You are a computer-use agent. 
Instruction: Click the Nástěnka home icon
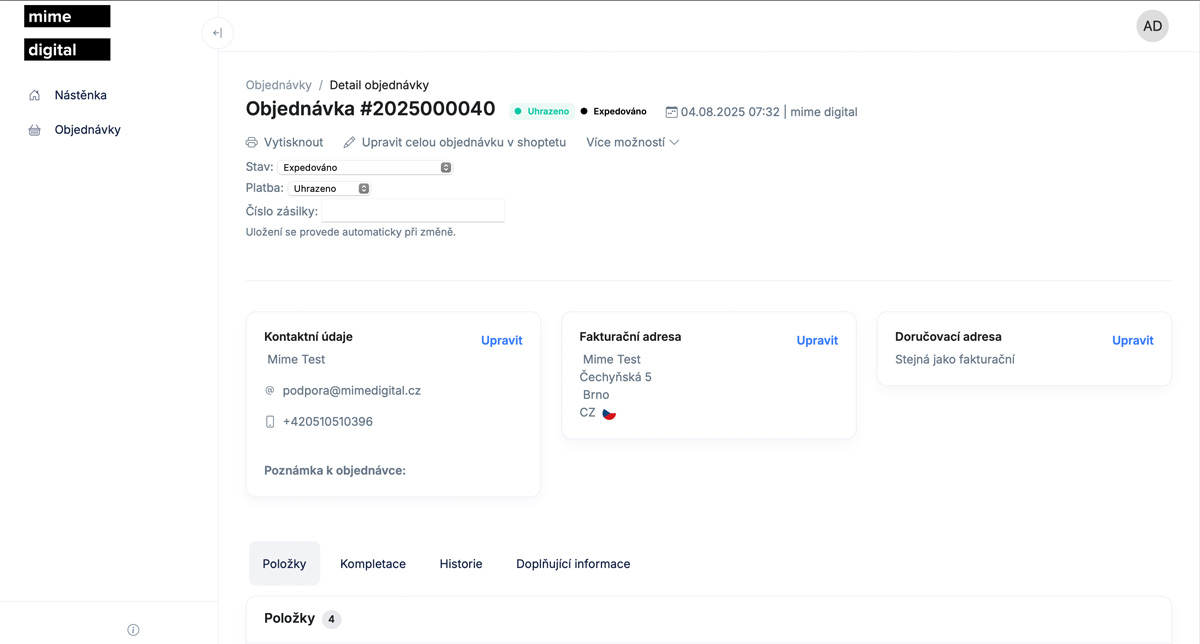35,95
